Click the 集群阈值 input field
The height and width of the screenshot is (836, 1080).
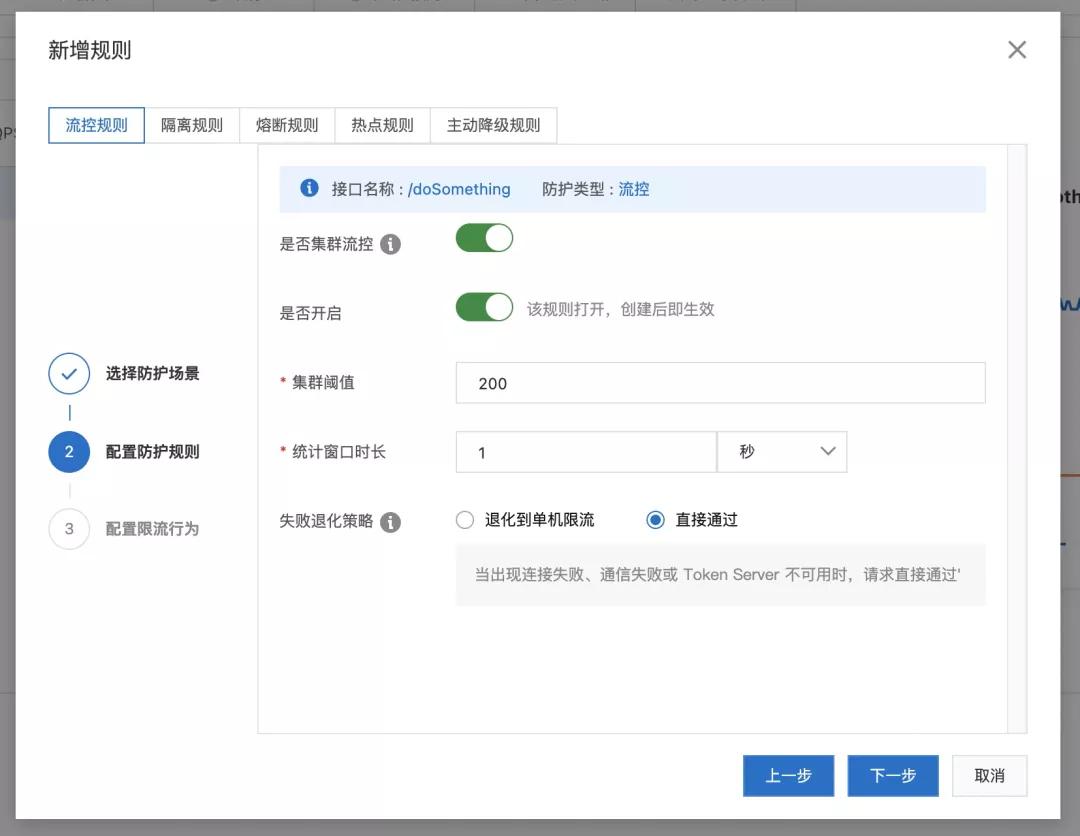pos(720,383)
